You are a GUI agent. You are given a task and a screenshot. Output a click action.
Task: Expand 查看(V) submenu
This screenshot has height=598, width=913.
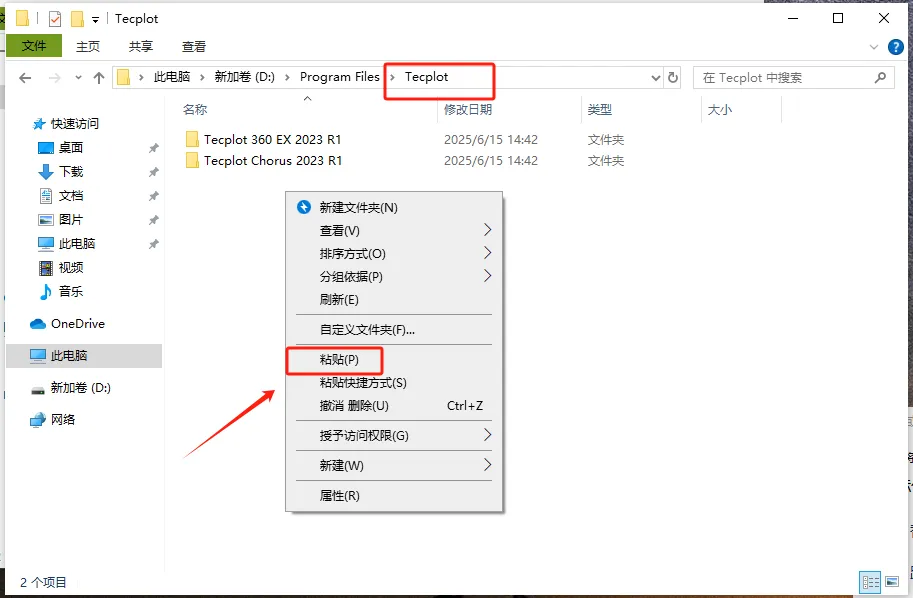tap(394, 231)
